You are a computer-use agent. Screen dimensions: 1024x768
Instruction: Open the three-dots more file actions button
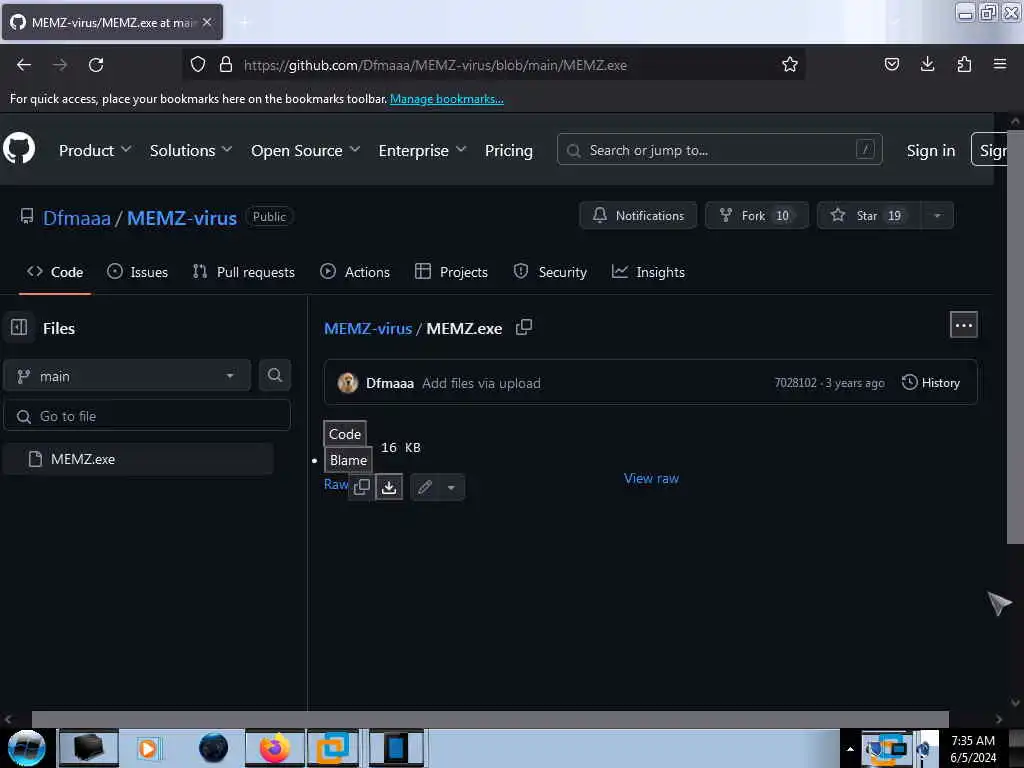point(963,325)
